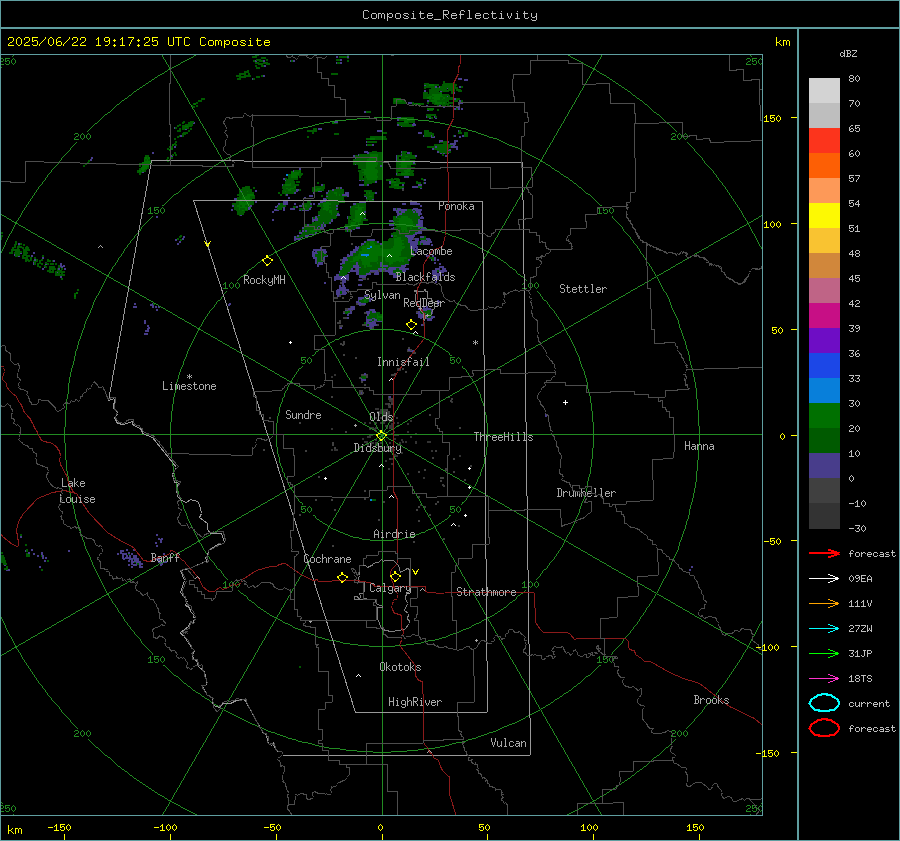
Task: Click the Ponoka city label
Action: tap(456, 206)
